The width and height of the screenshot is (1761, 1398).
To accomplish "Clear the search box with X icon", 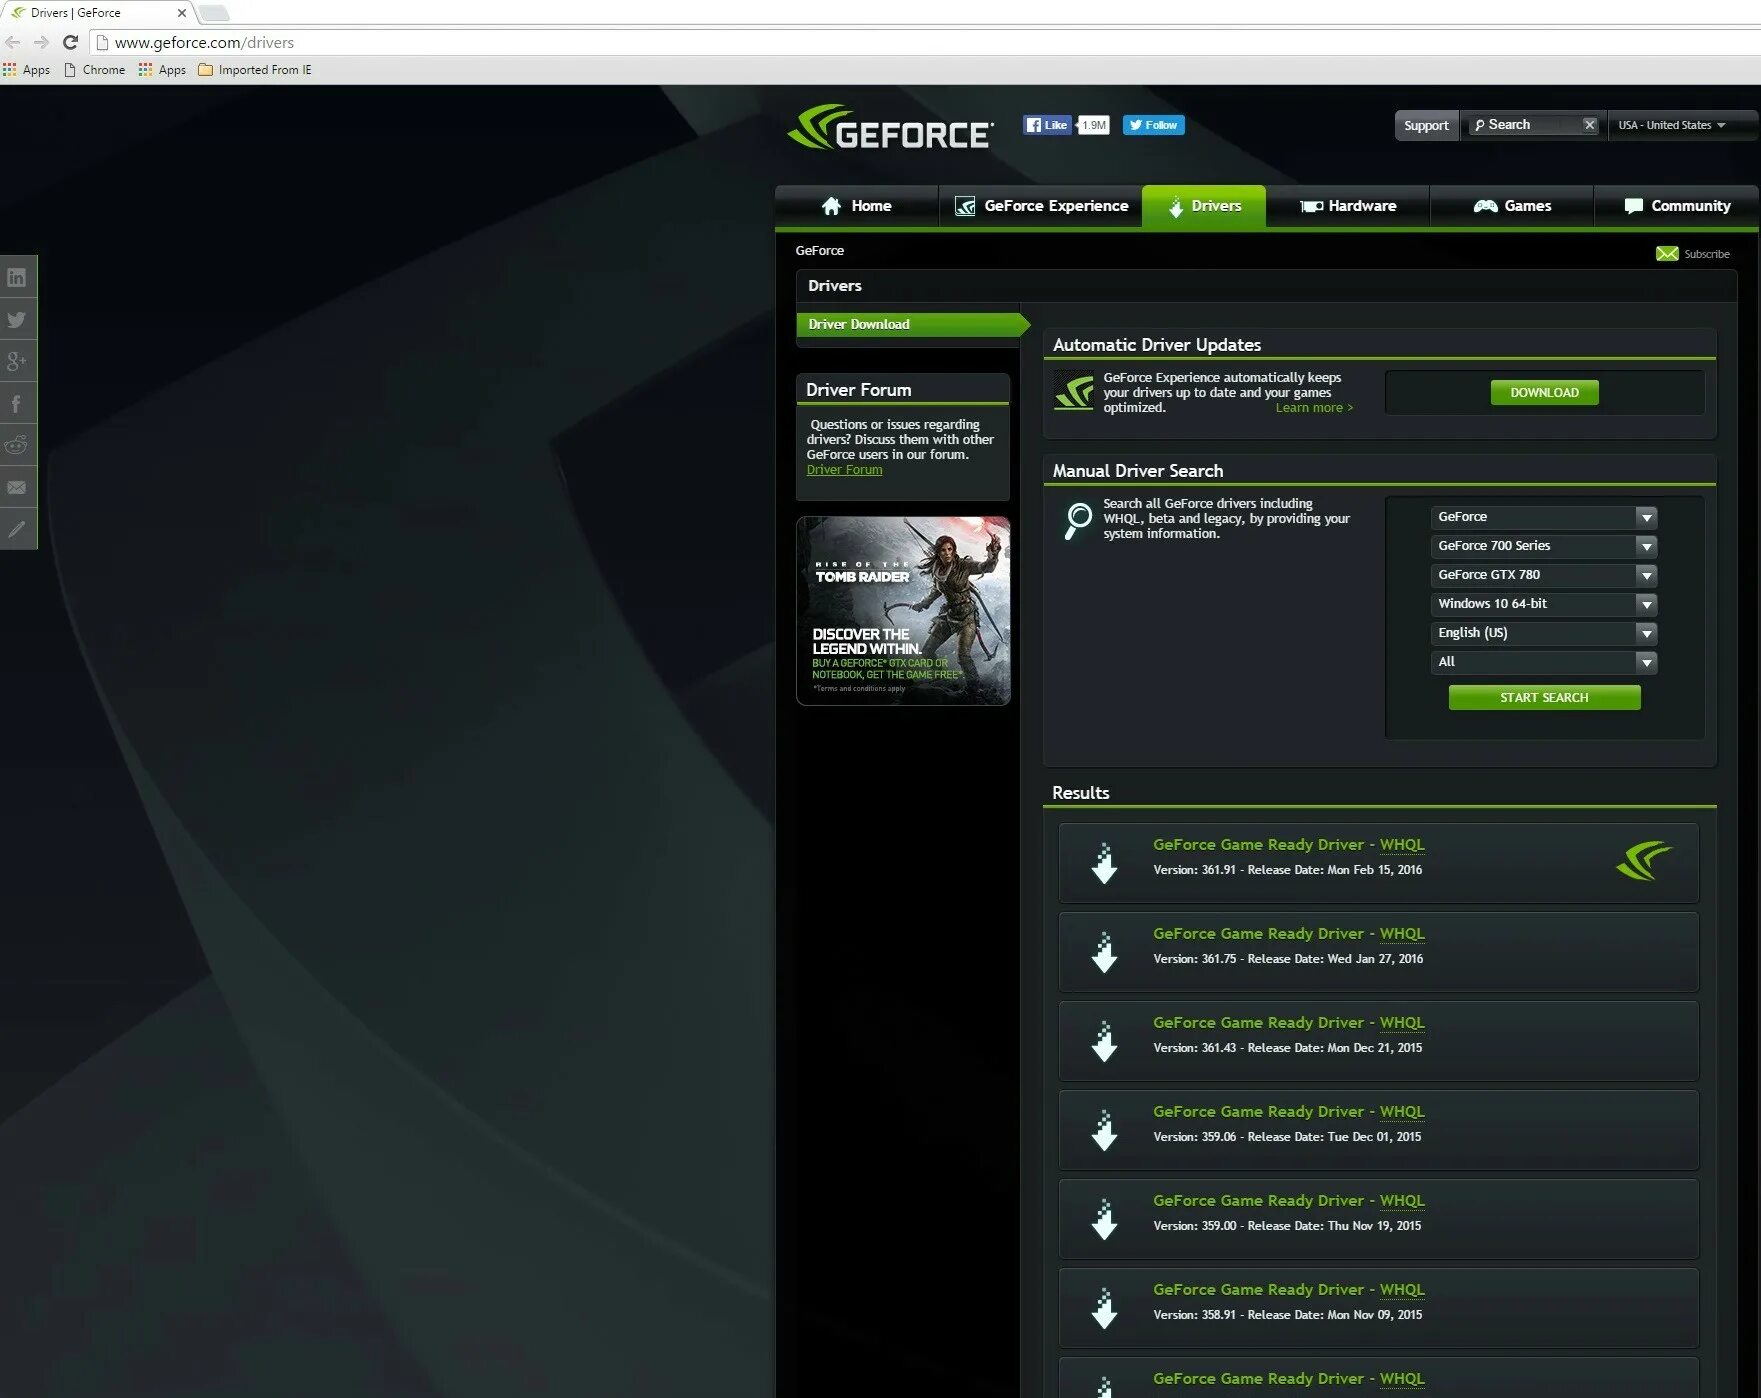I will click(1589, 125).
